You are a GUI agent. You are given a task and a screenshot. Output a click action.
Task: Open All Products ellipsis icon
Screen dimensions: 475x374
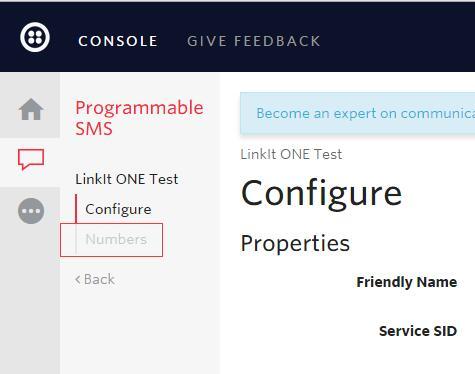[x=31, y=211]
